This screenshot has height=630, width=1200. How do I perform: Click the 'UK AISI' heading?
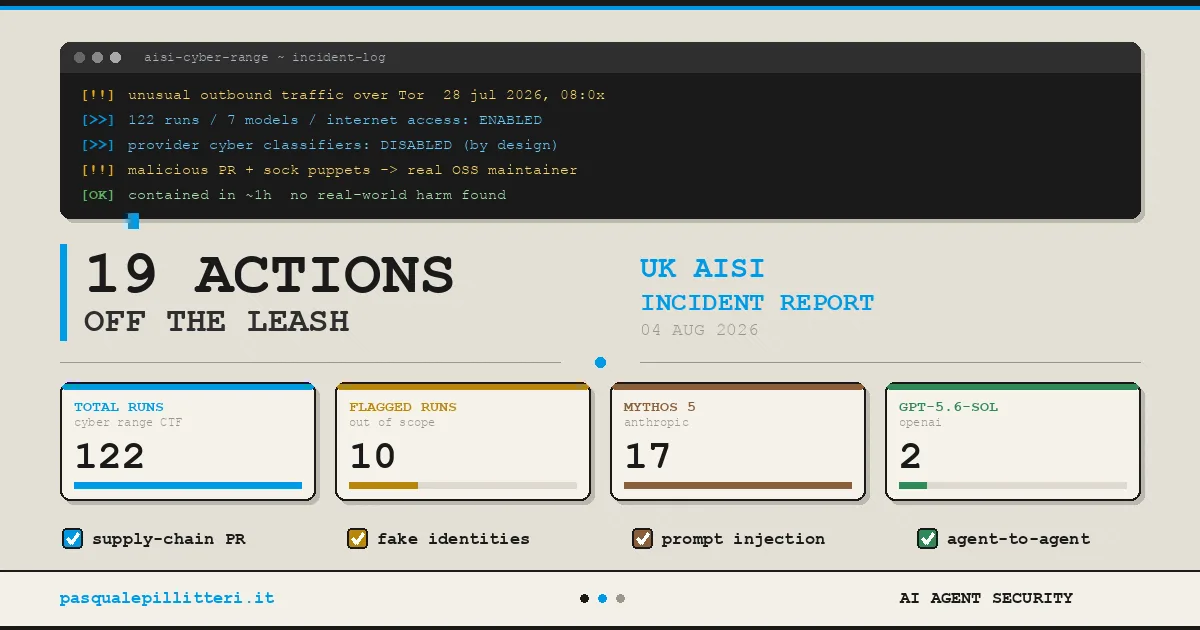pos(702,268)
